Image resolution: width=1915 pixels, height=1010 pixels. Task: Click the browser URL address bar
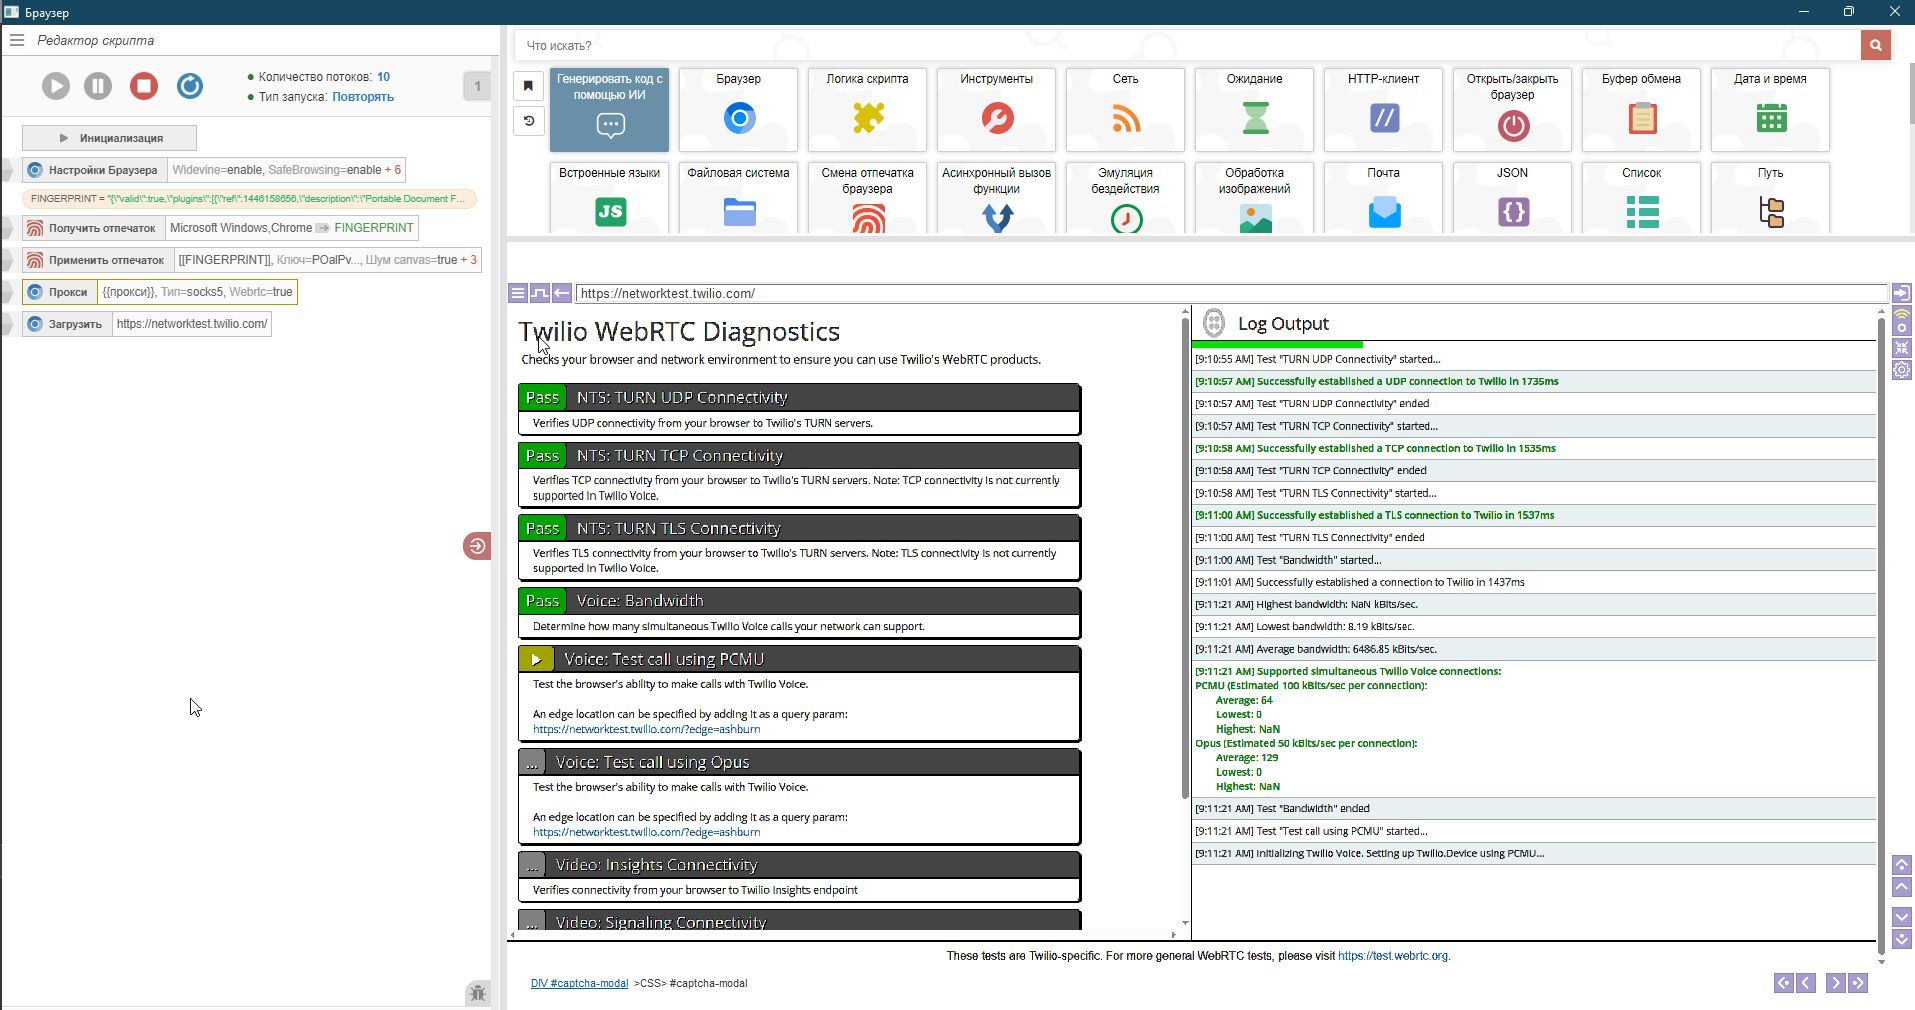(1230, 293)
